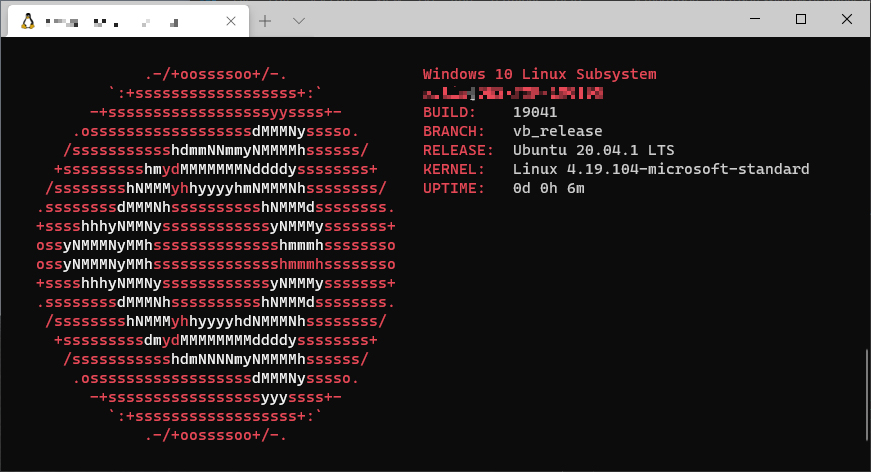Click the uptime value "0d 0h 6m"
This screenshot has width=871, height=472.
coord(549,188)
